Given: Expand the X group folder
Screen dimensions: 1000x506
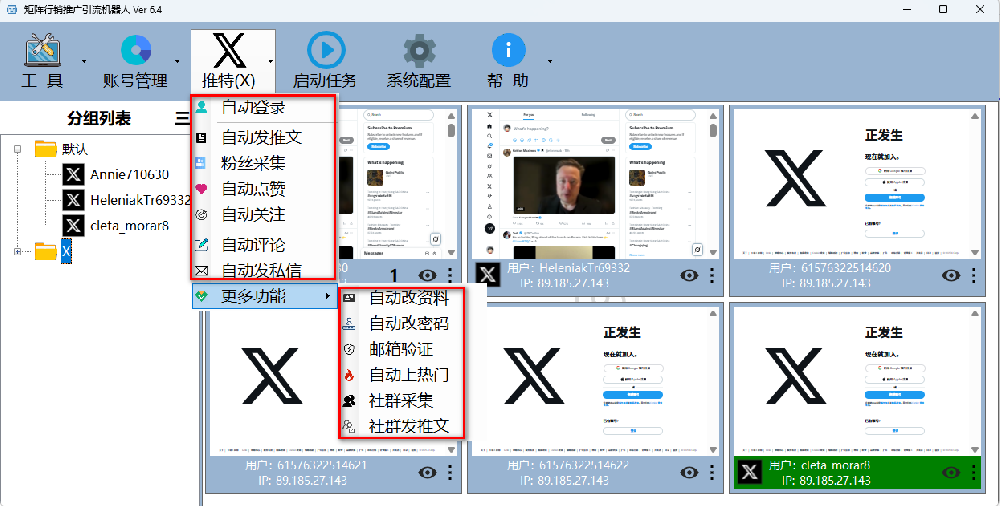Looking at the screenshot, I should (18, 251).
